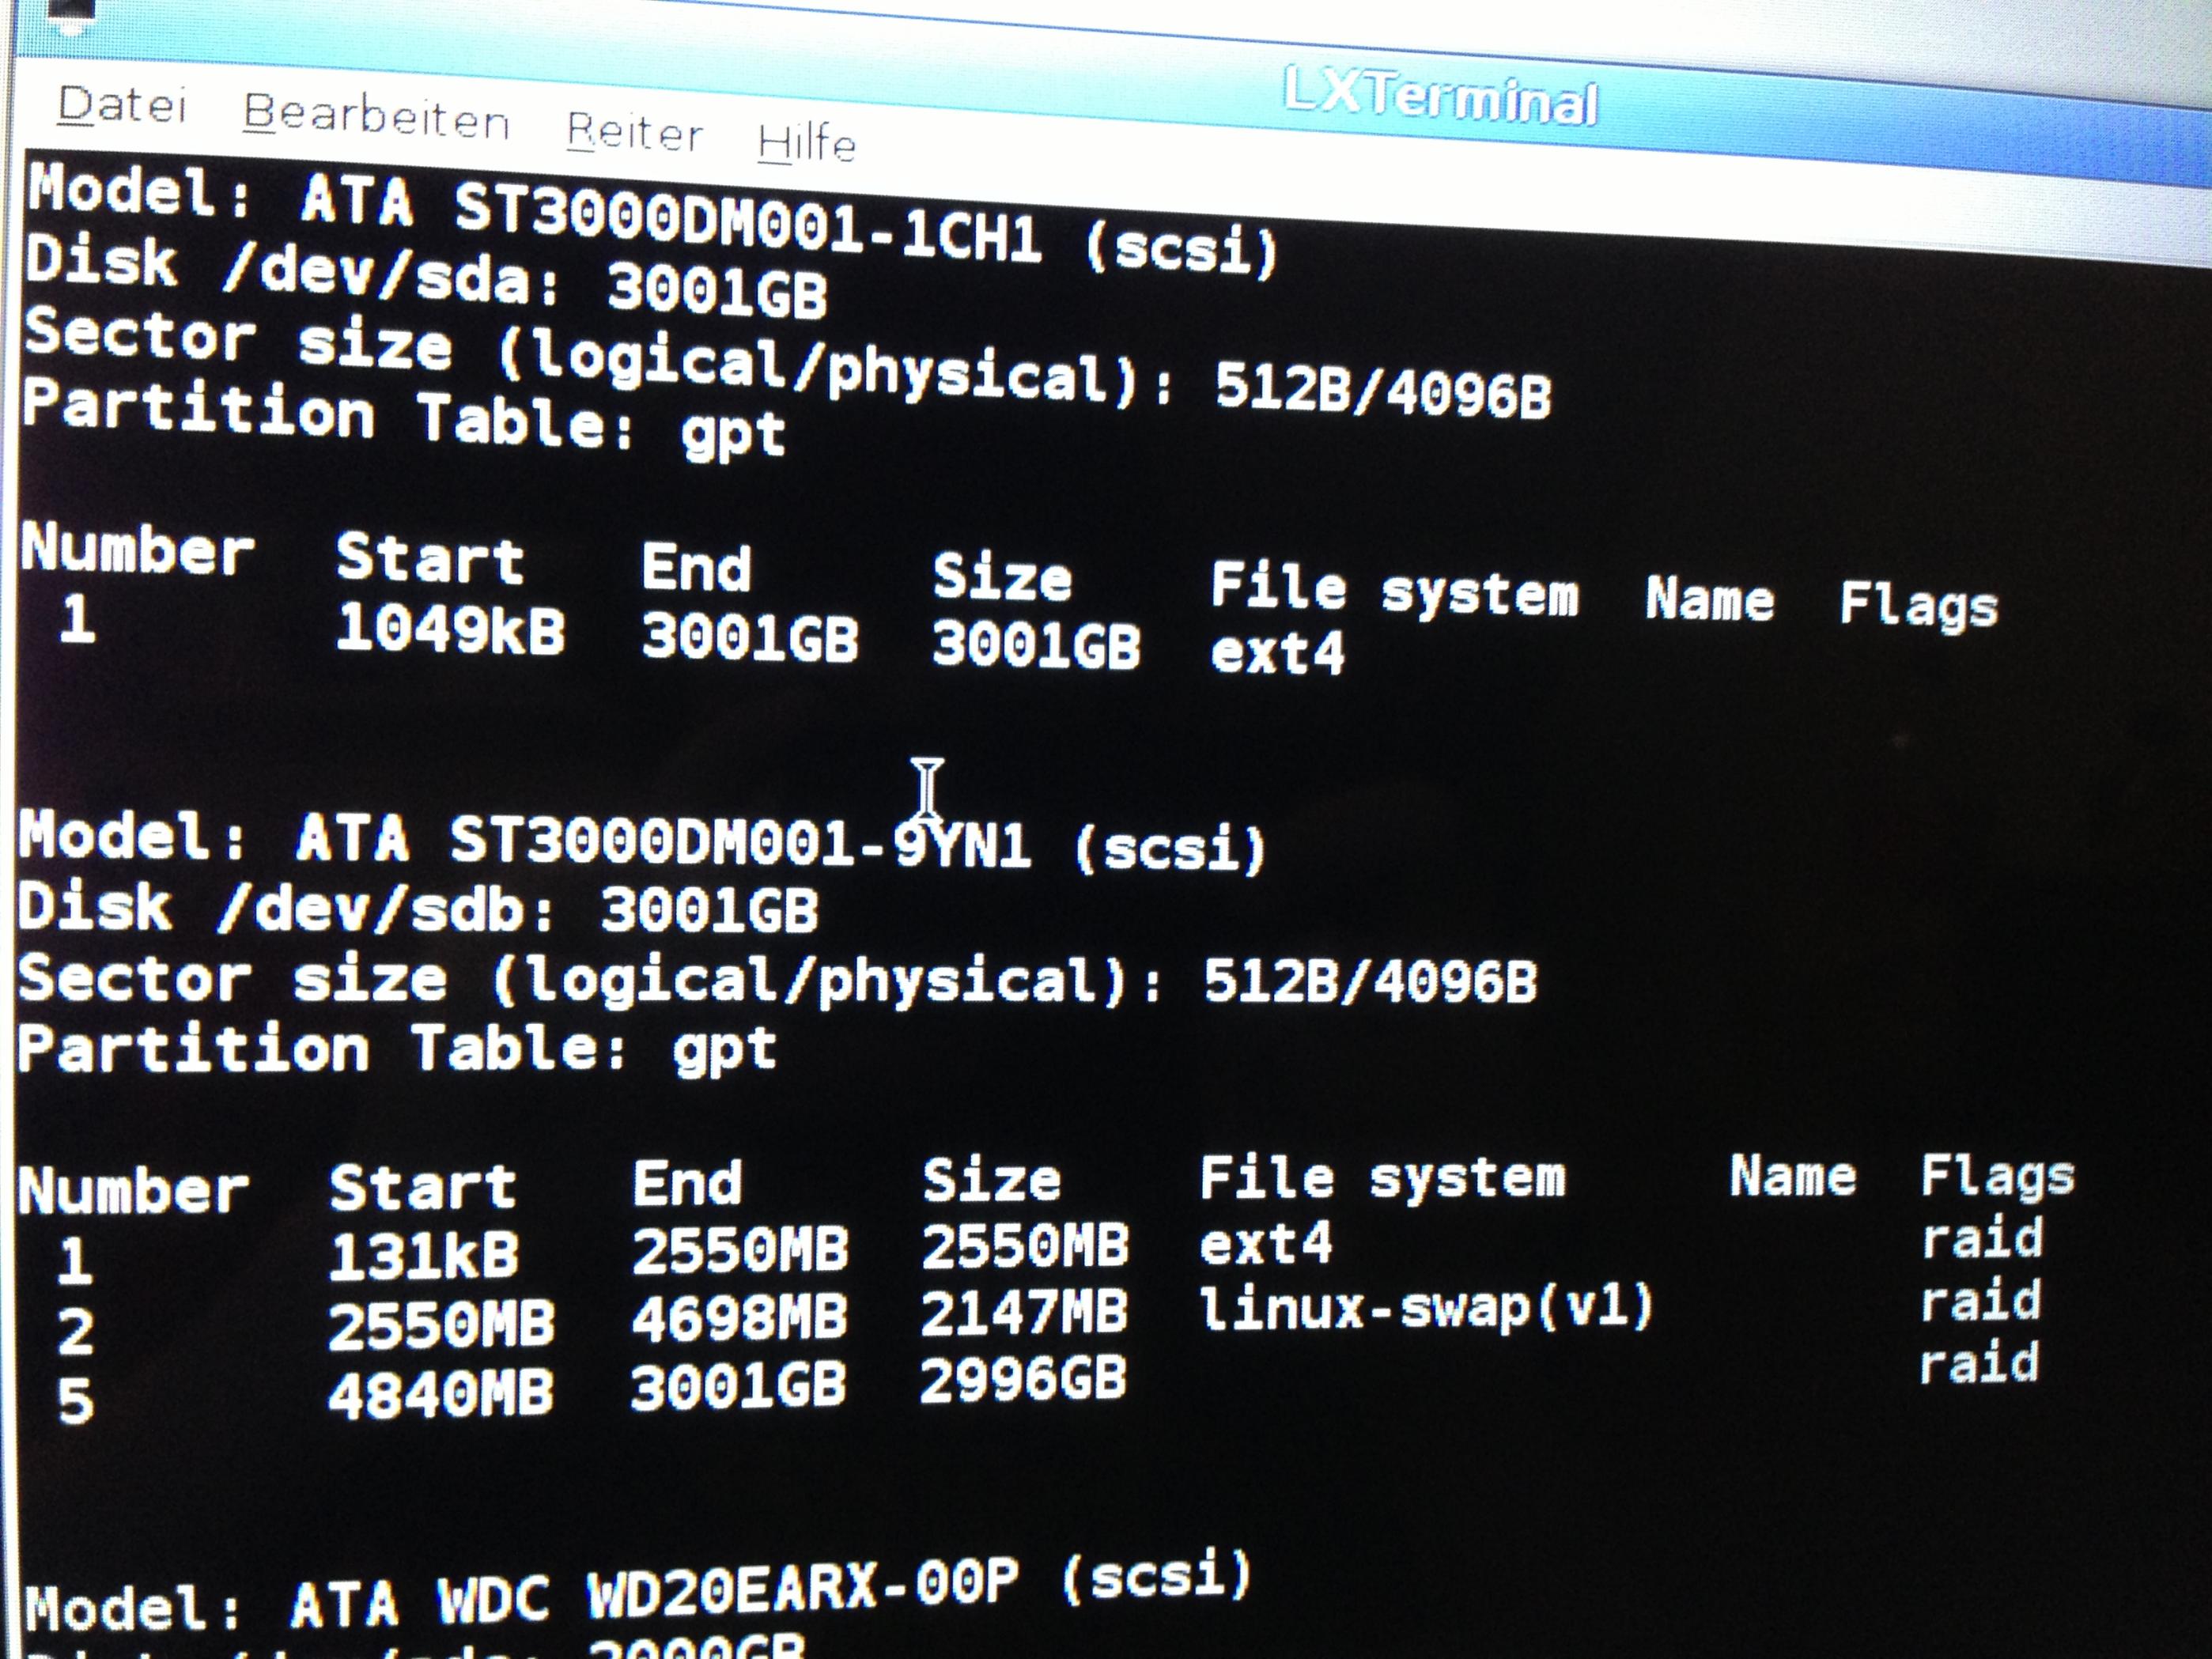This screenshot has height=1659, width=2212.
Task: Open the Hilfe menu
Action: click(x=806, y=144)
